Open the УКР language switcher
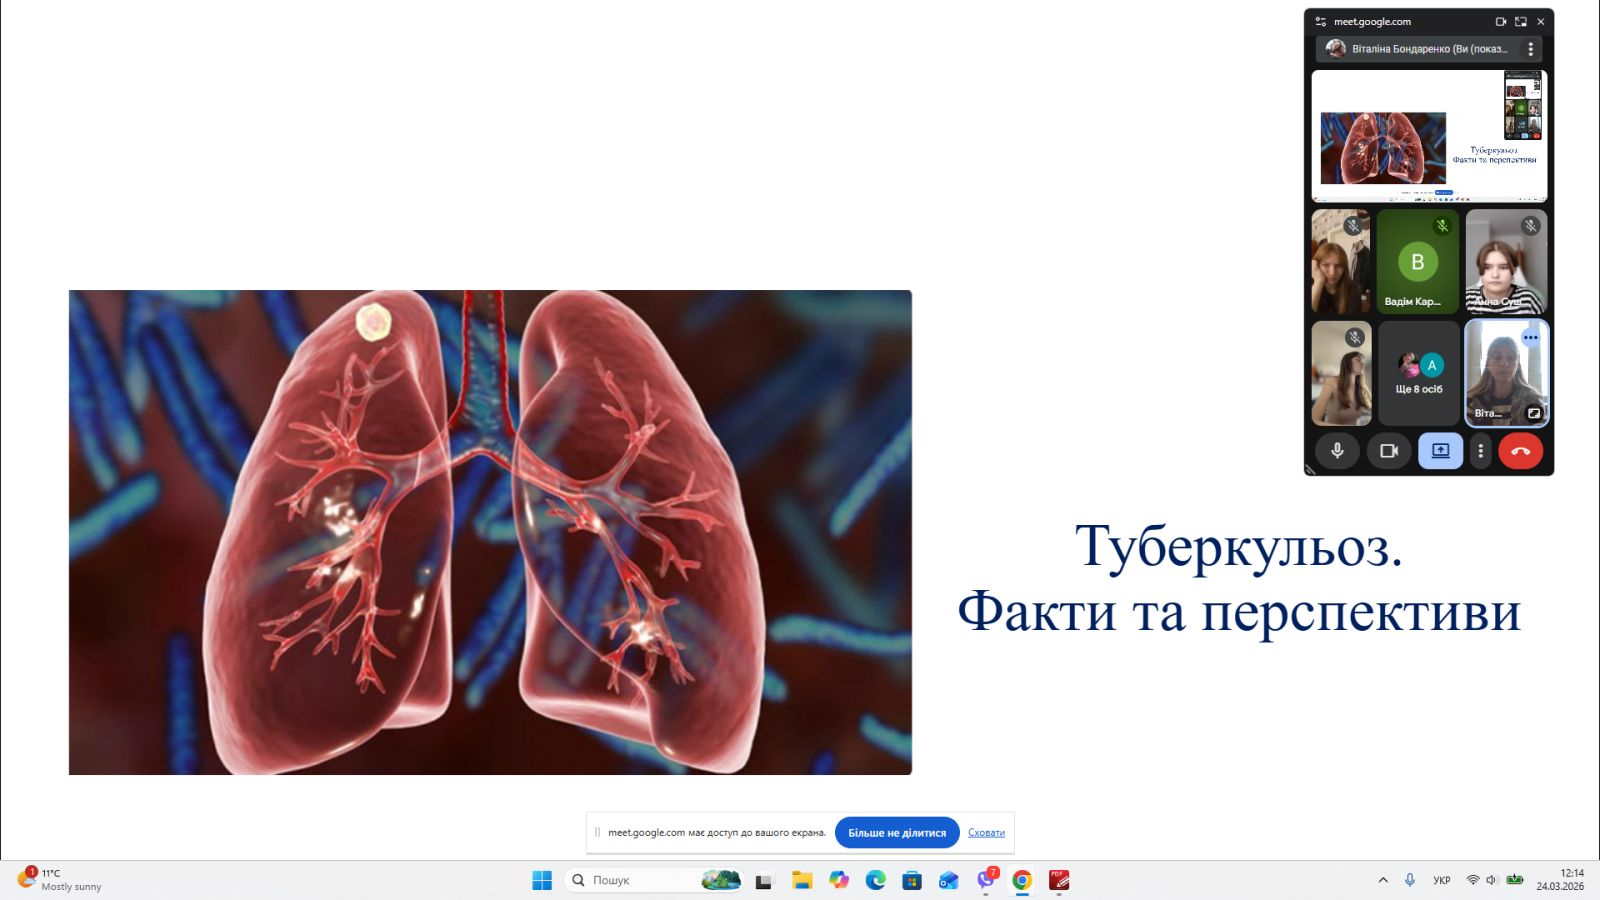1600x900 pixels. click(1441, 880)
